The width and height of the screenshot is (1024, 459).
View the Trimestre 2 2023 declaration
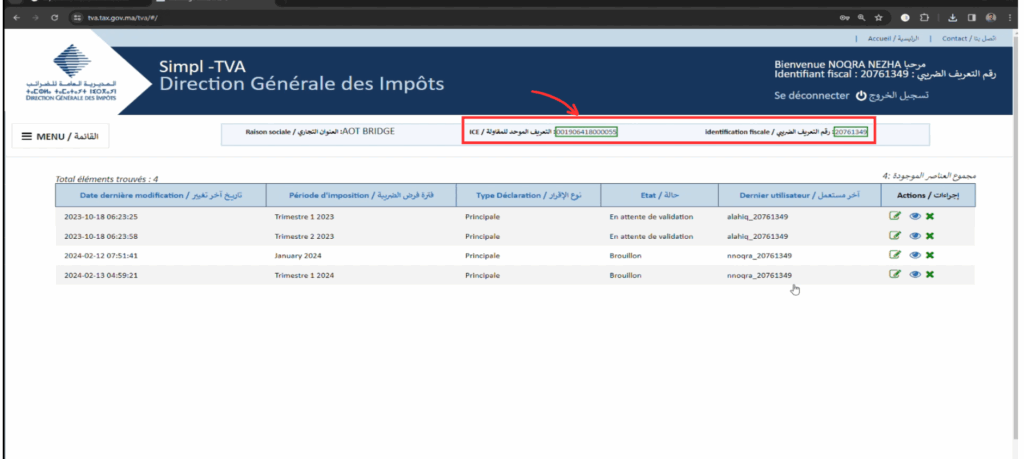(915, 236)
